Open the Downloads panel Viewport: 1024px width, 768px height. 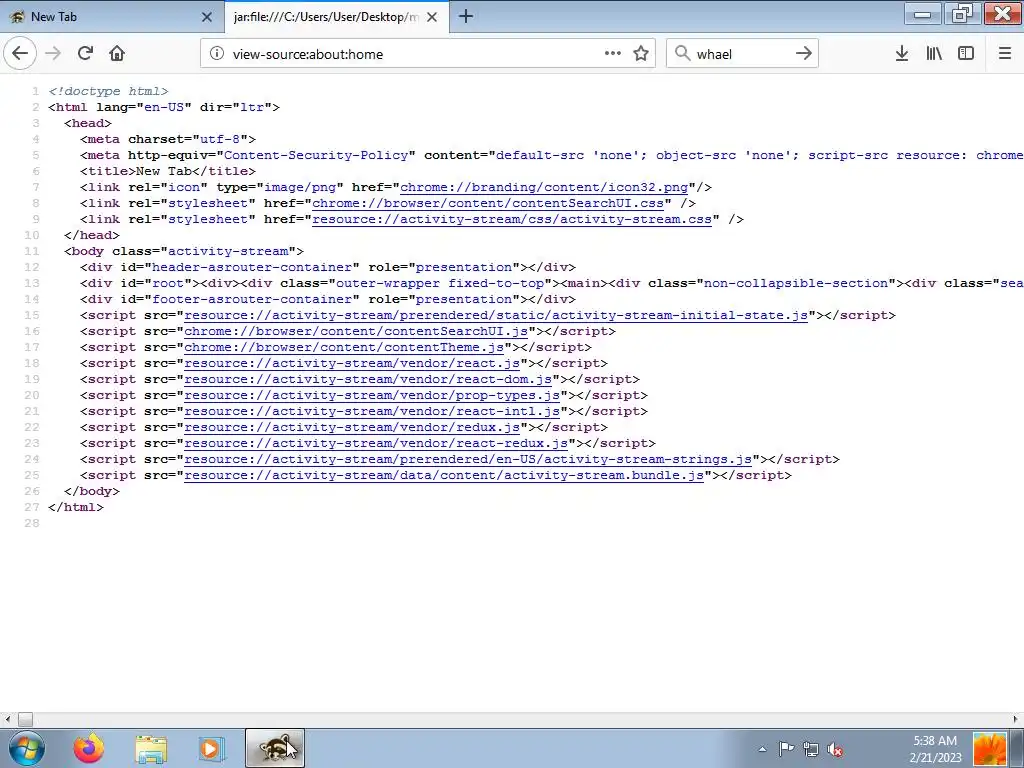coord(902,54)
